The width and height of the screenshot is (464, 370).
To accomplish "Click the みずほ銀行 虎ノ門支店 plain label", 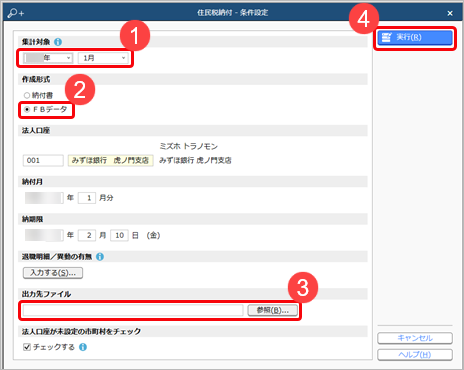I will point(195,160).
